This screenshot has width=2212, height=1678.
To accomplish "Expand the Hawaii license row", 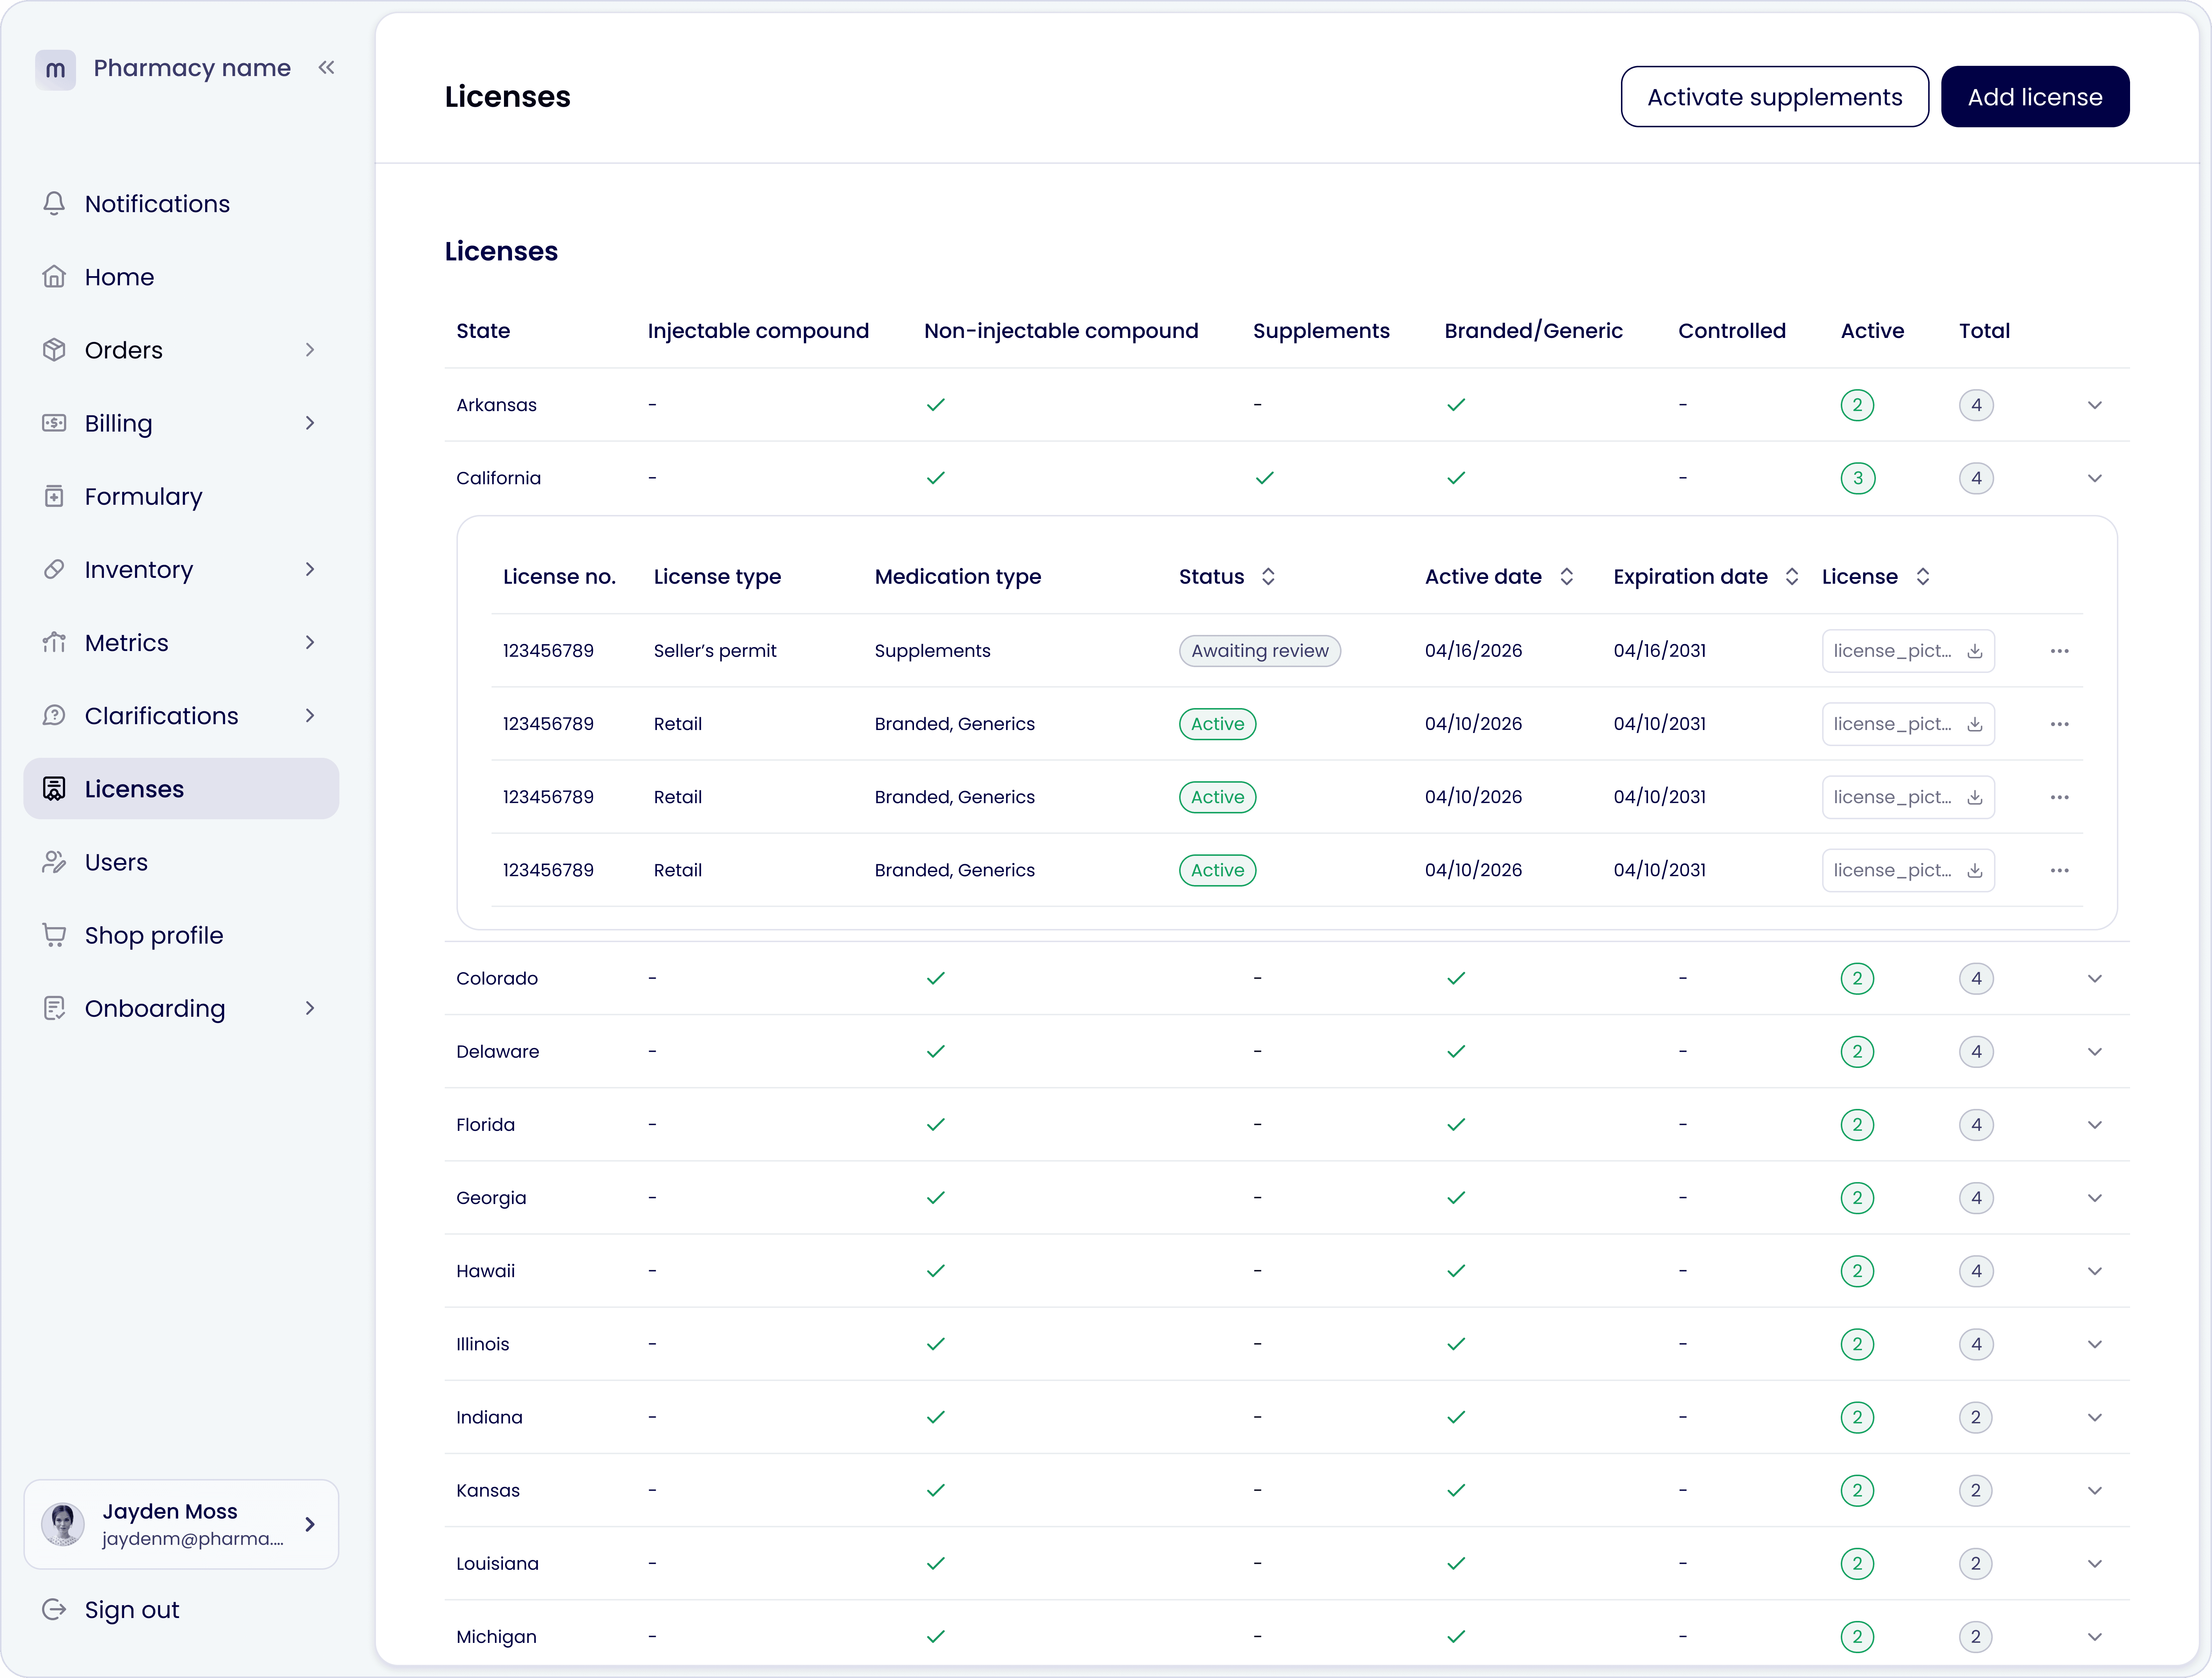I will 2095,1271.
